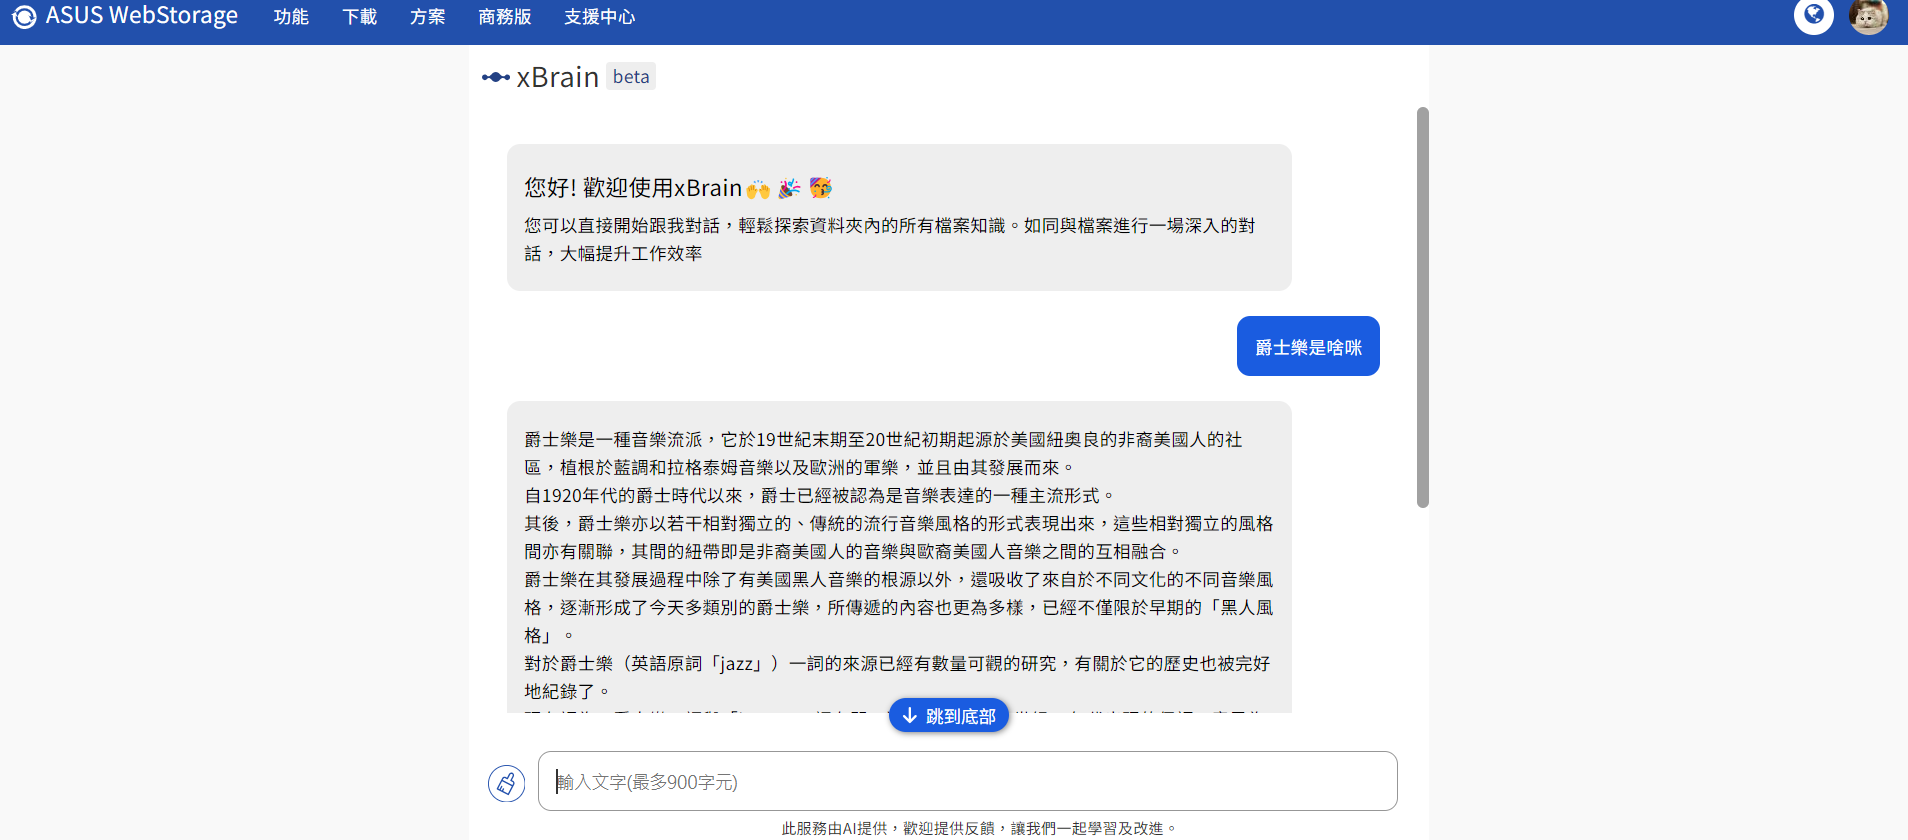
Task: Focus the 輸入文字 message input field
Action: pyautogui.click(x=967, y=781)
